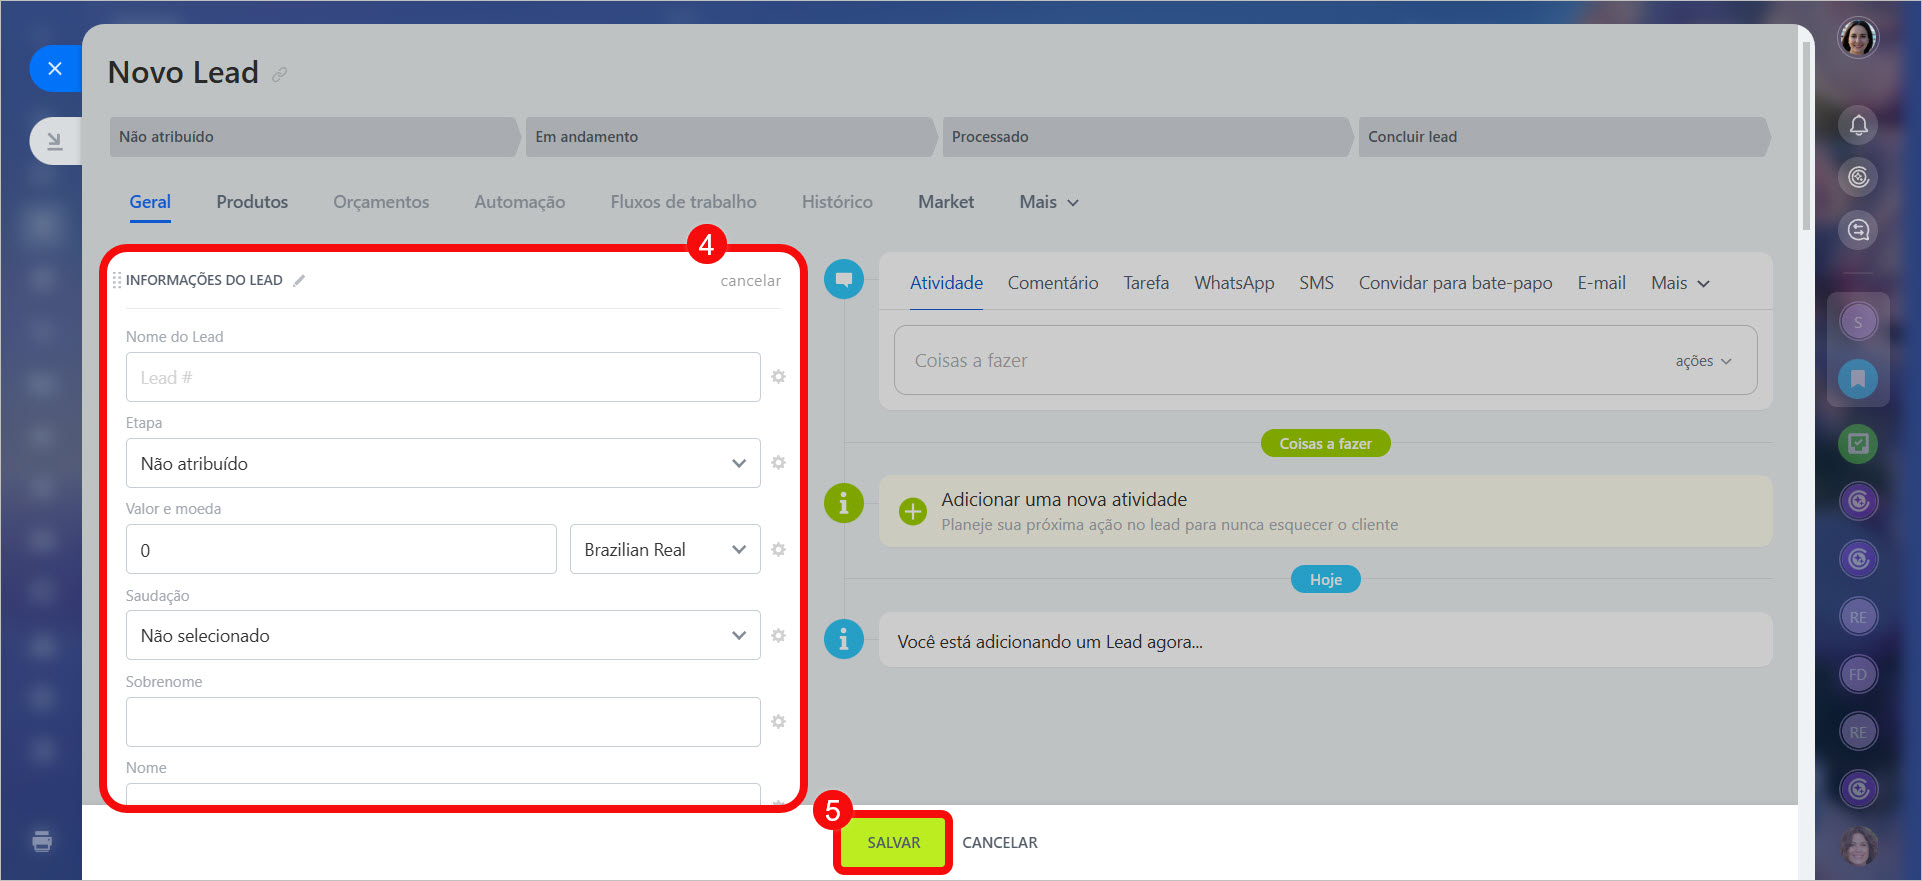Expand Mais in the activity toolbar
Image resolution: width=1922 pixels, height=881 pixels.
pos(1680,283)
